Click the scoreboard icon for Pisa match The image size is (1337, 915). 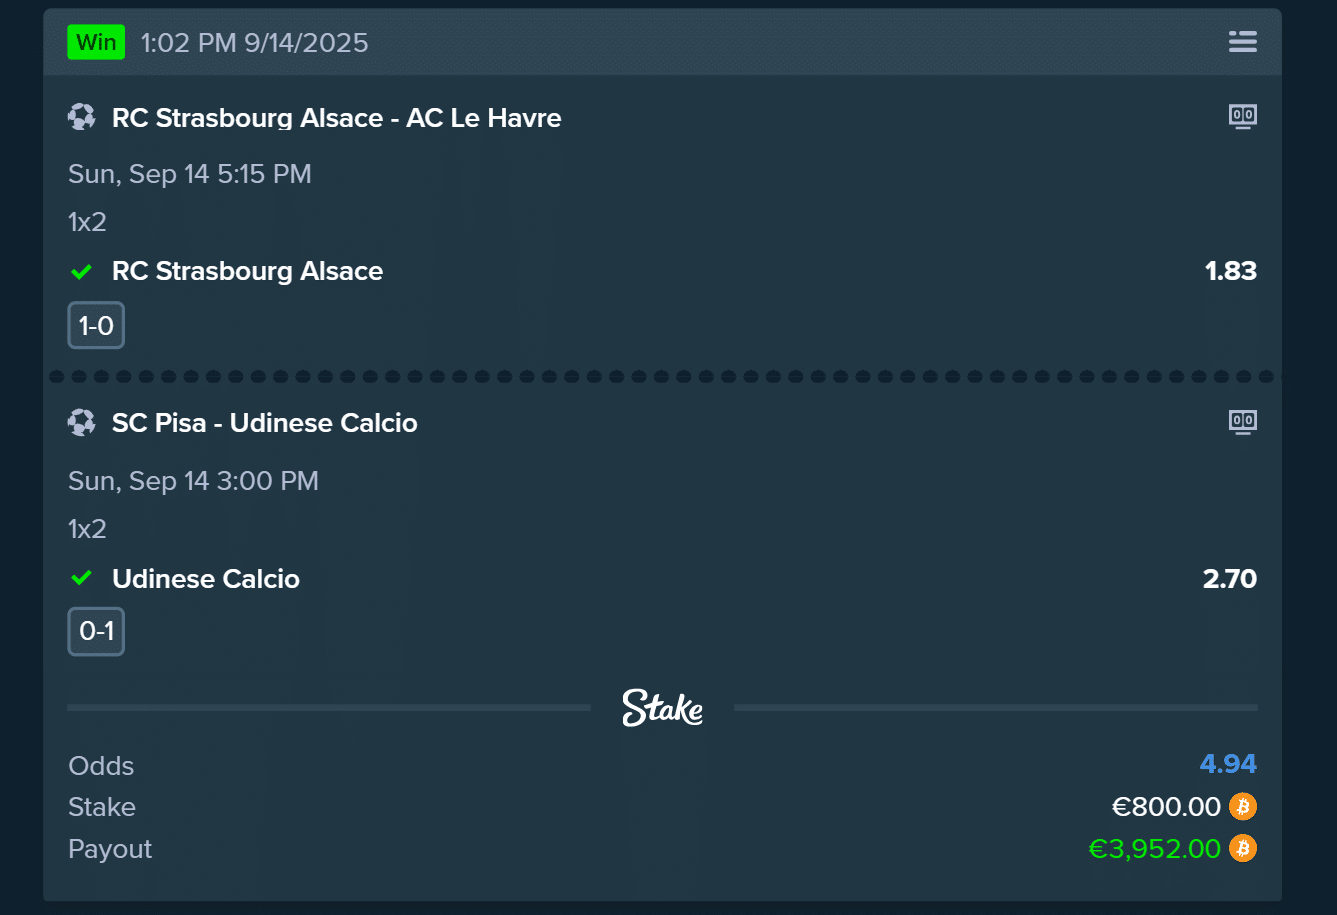[1242, 422]
